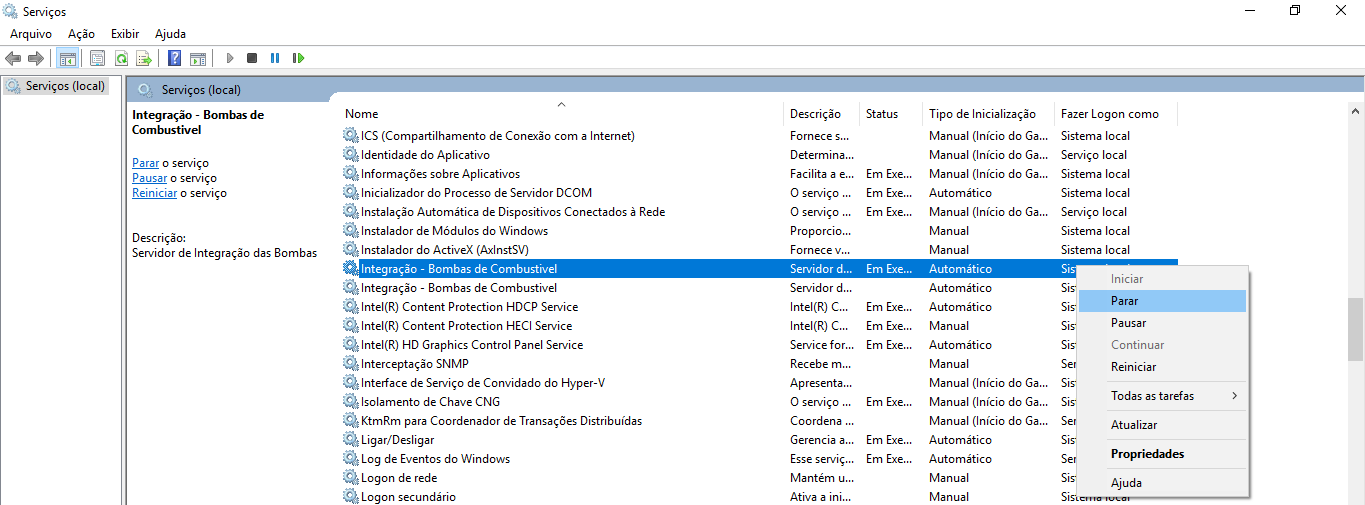Click gear icon beside Log de Eventos do Windows

coord(350,458)
